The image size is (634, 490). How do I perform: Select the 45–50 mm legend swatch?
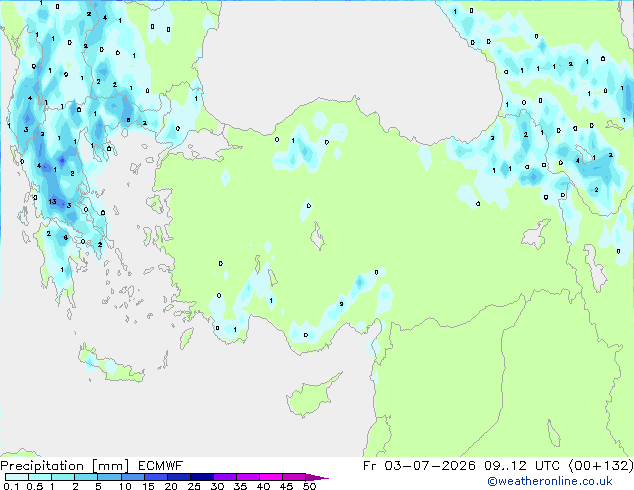coord(294,477)
